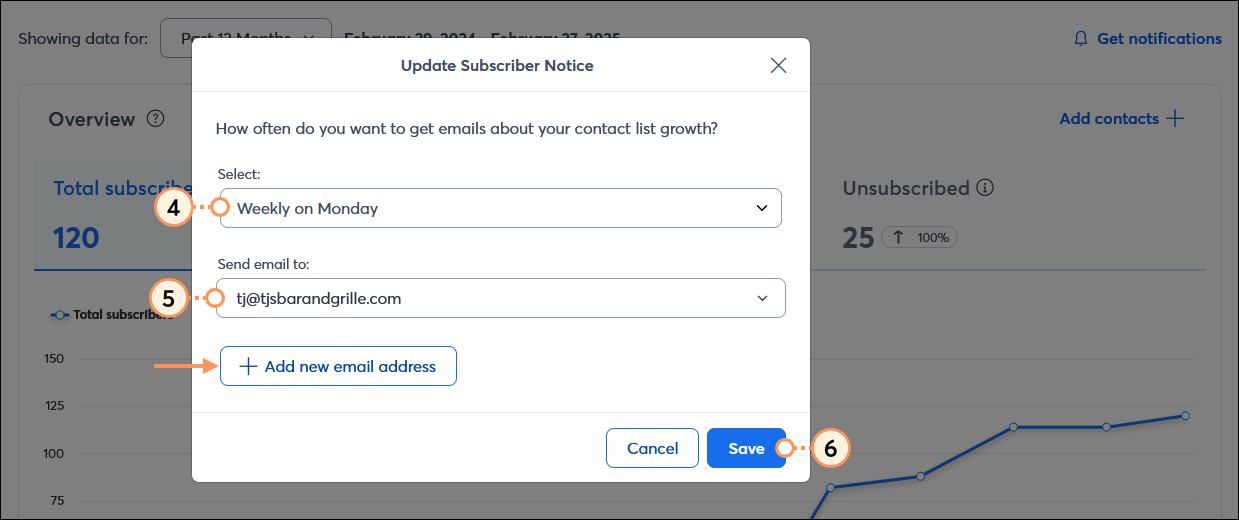
Task: Click the Cancel button
Action: (x=652, y=448)
